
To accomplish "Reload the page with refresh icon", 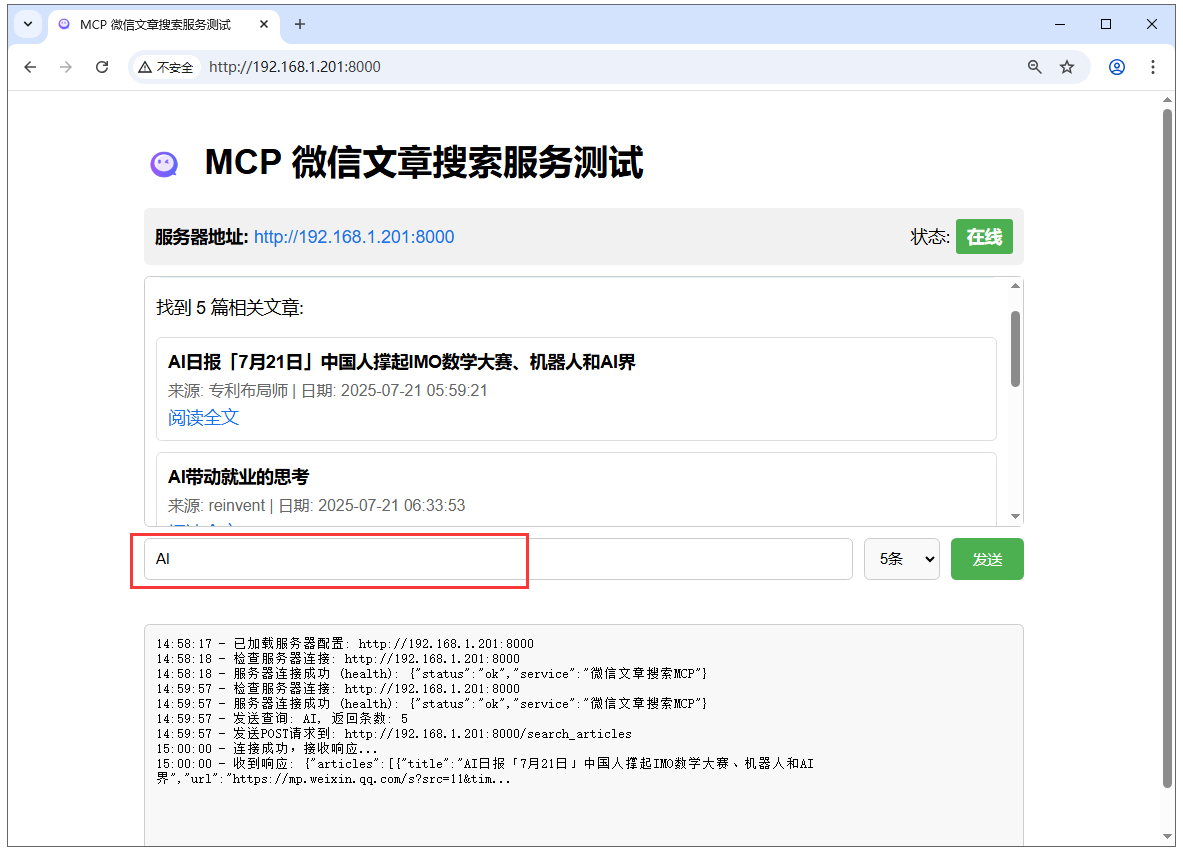I will click(x=102, y=67).
